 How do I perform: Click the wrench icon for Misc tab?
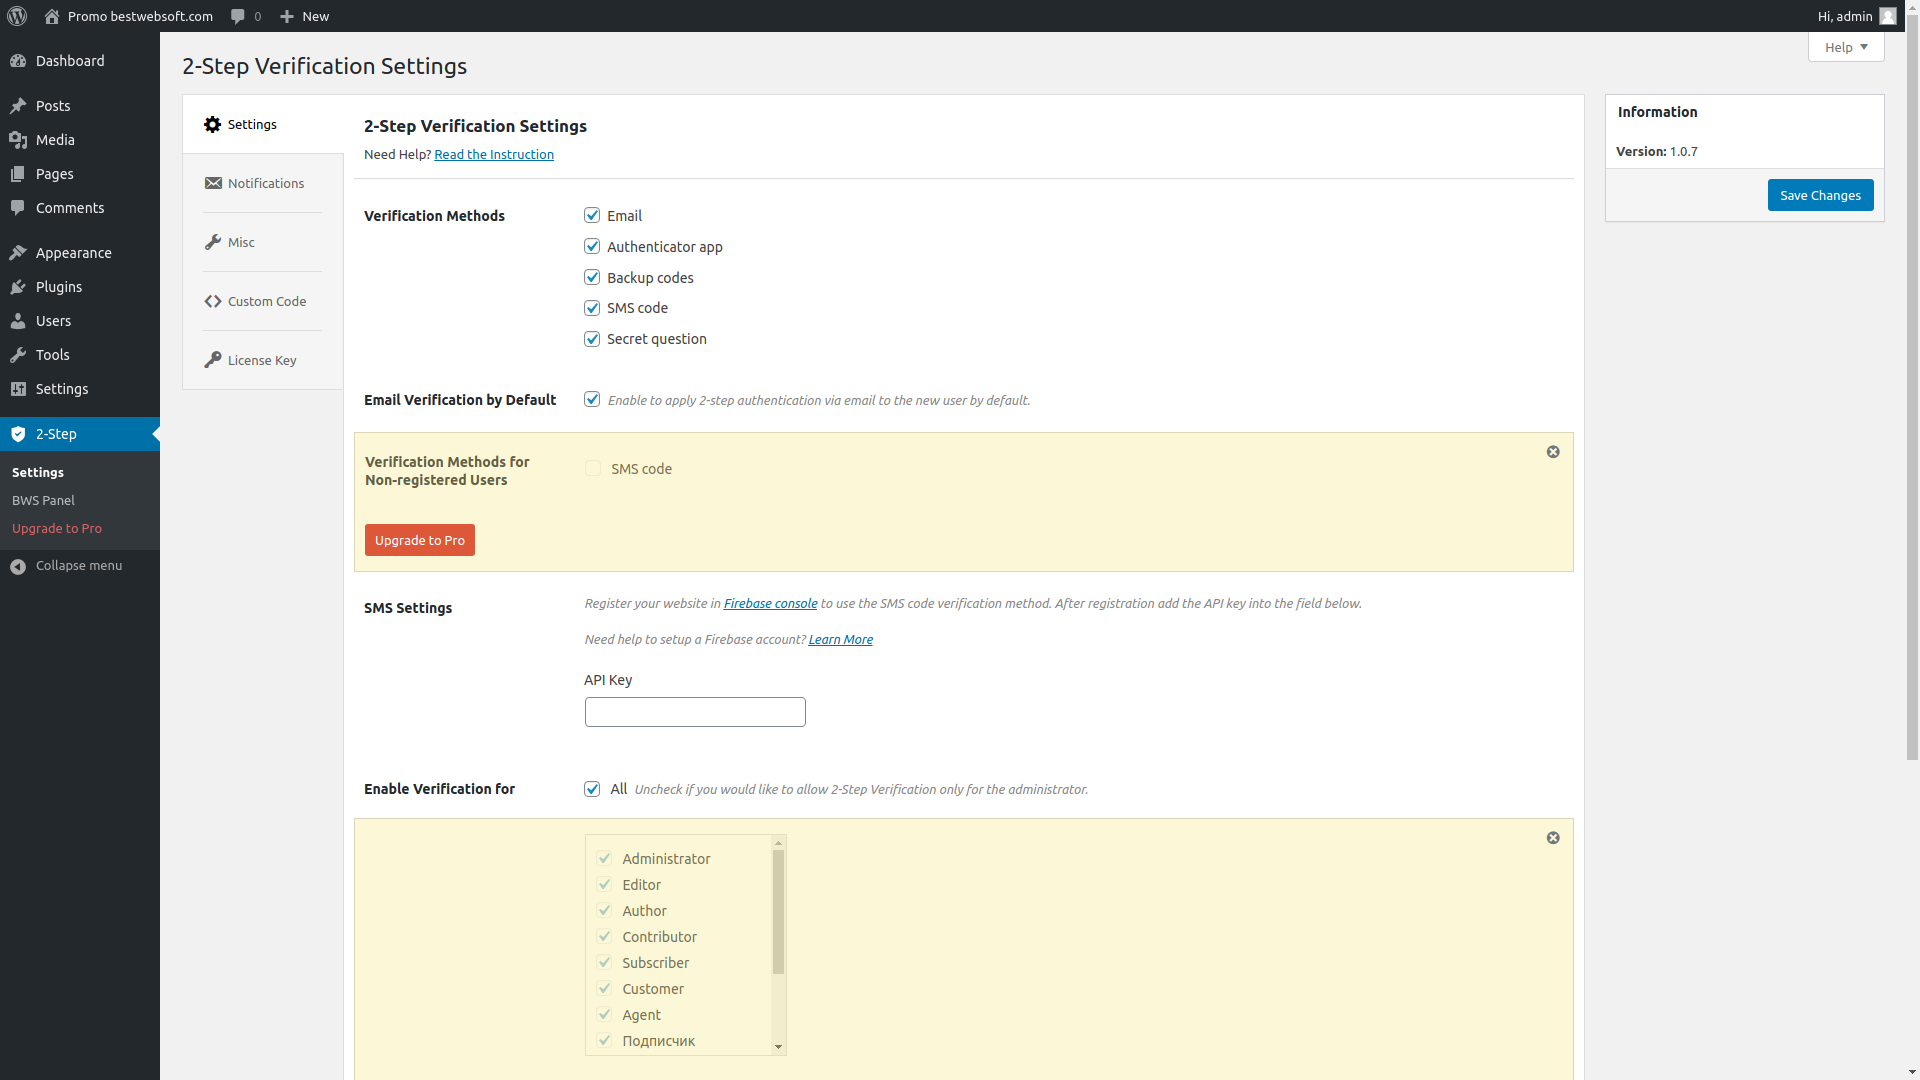[x=213, y=242]
